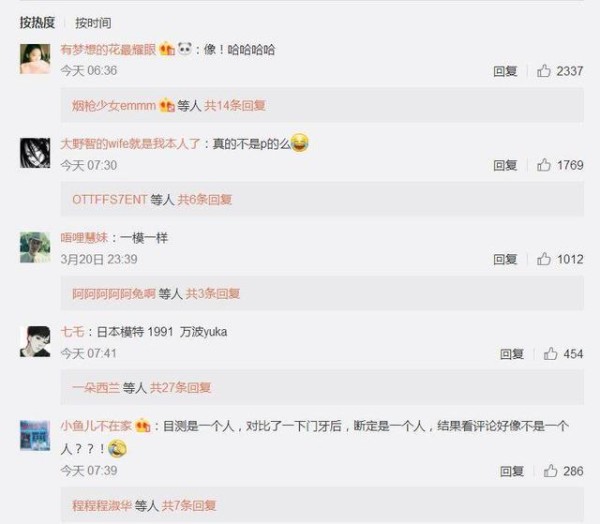Expand 共6条回复 replies
This screenshot has height=524, width=600.
pos(205,199)
